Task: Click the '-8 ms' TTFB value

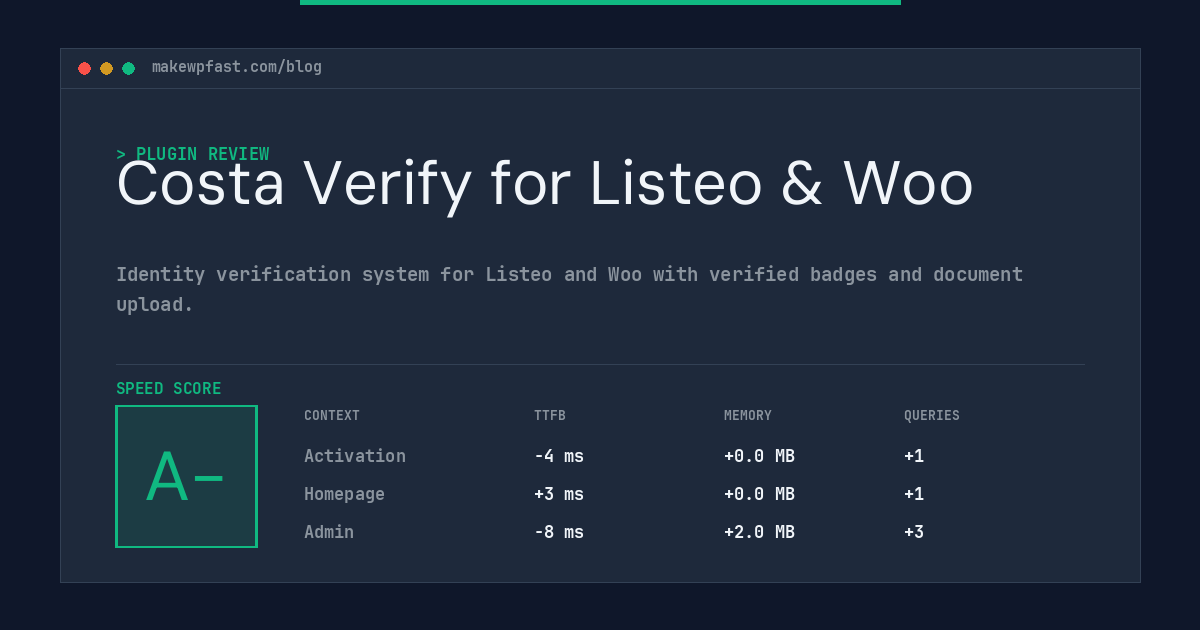Action: [x=559, y=532]
